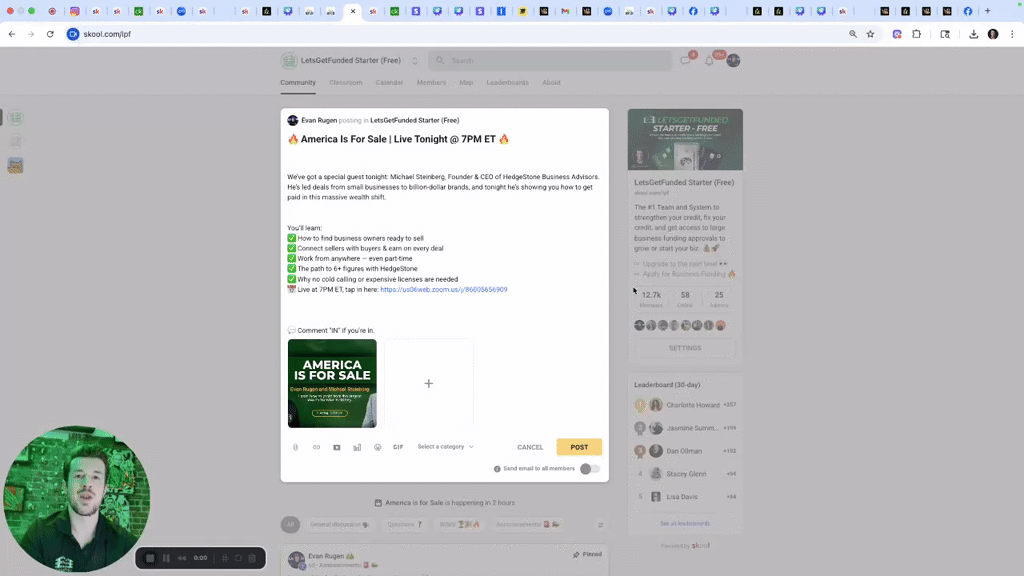Open the chat messages icon
Screen dimensions: 1024x576
click(x=686, y=61)
